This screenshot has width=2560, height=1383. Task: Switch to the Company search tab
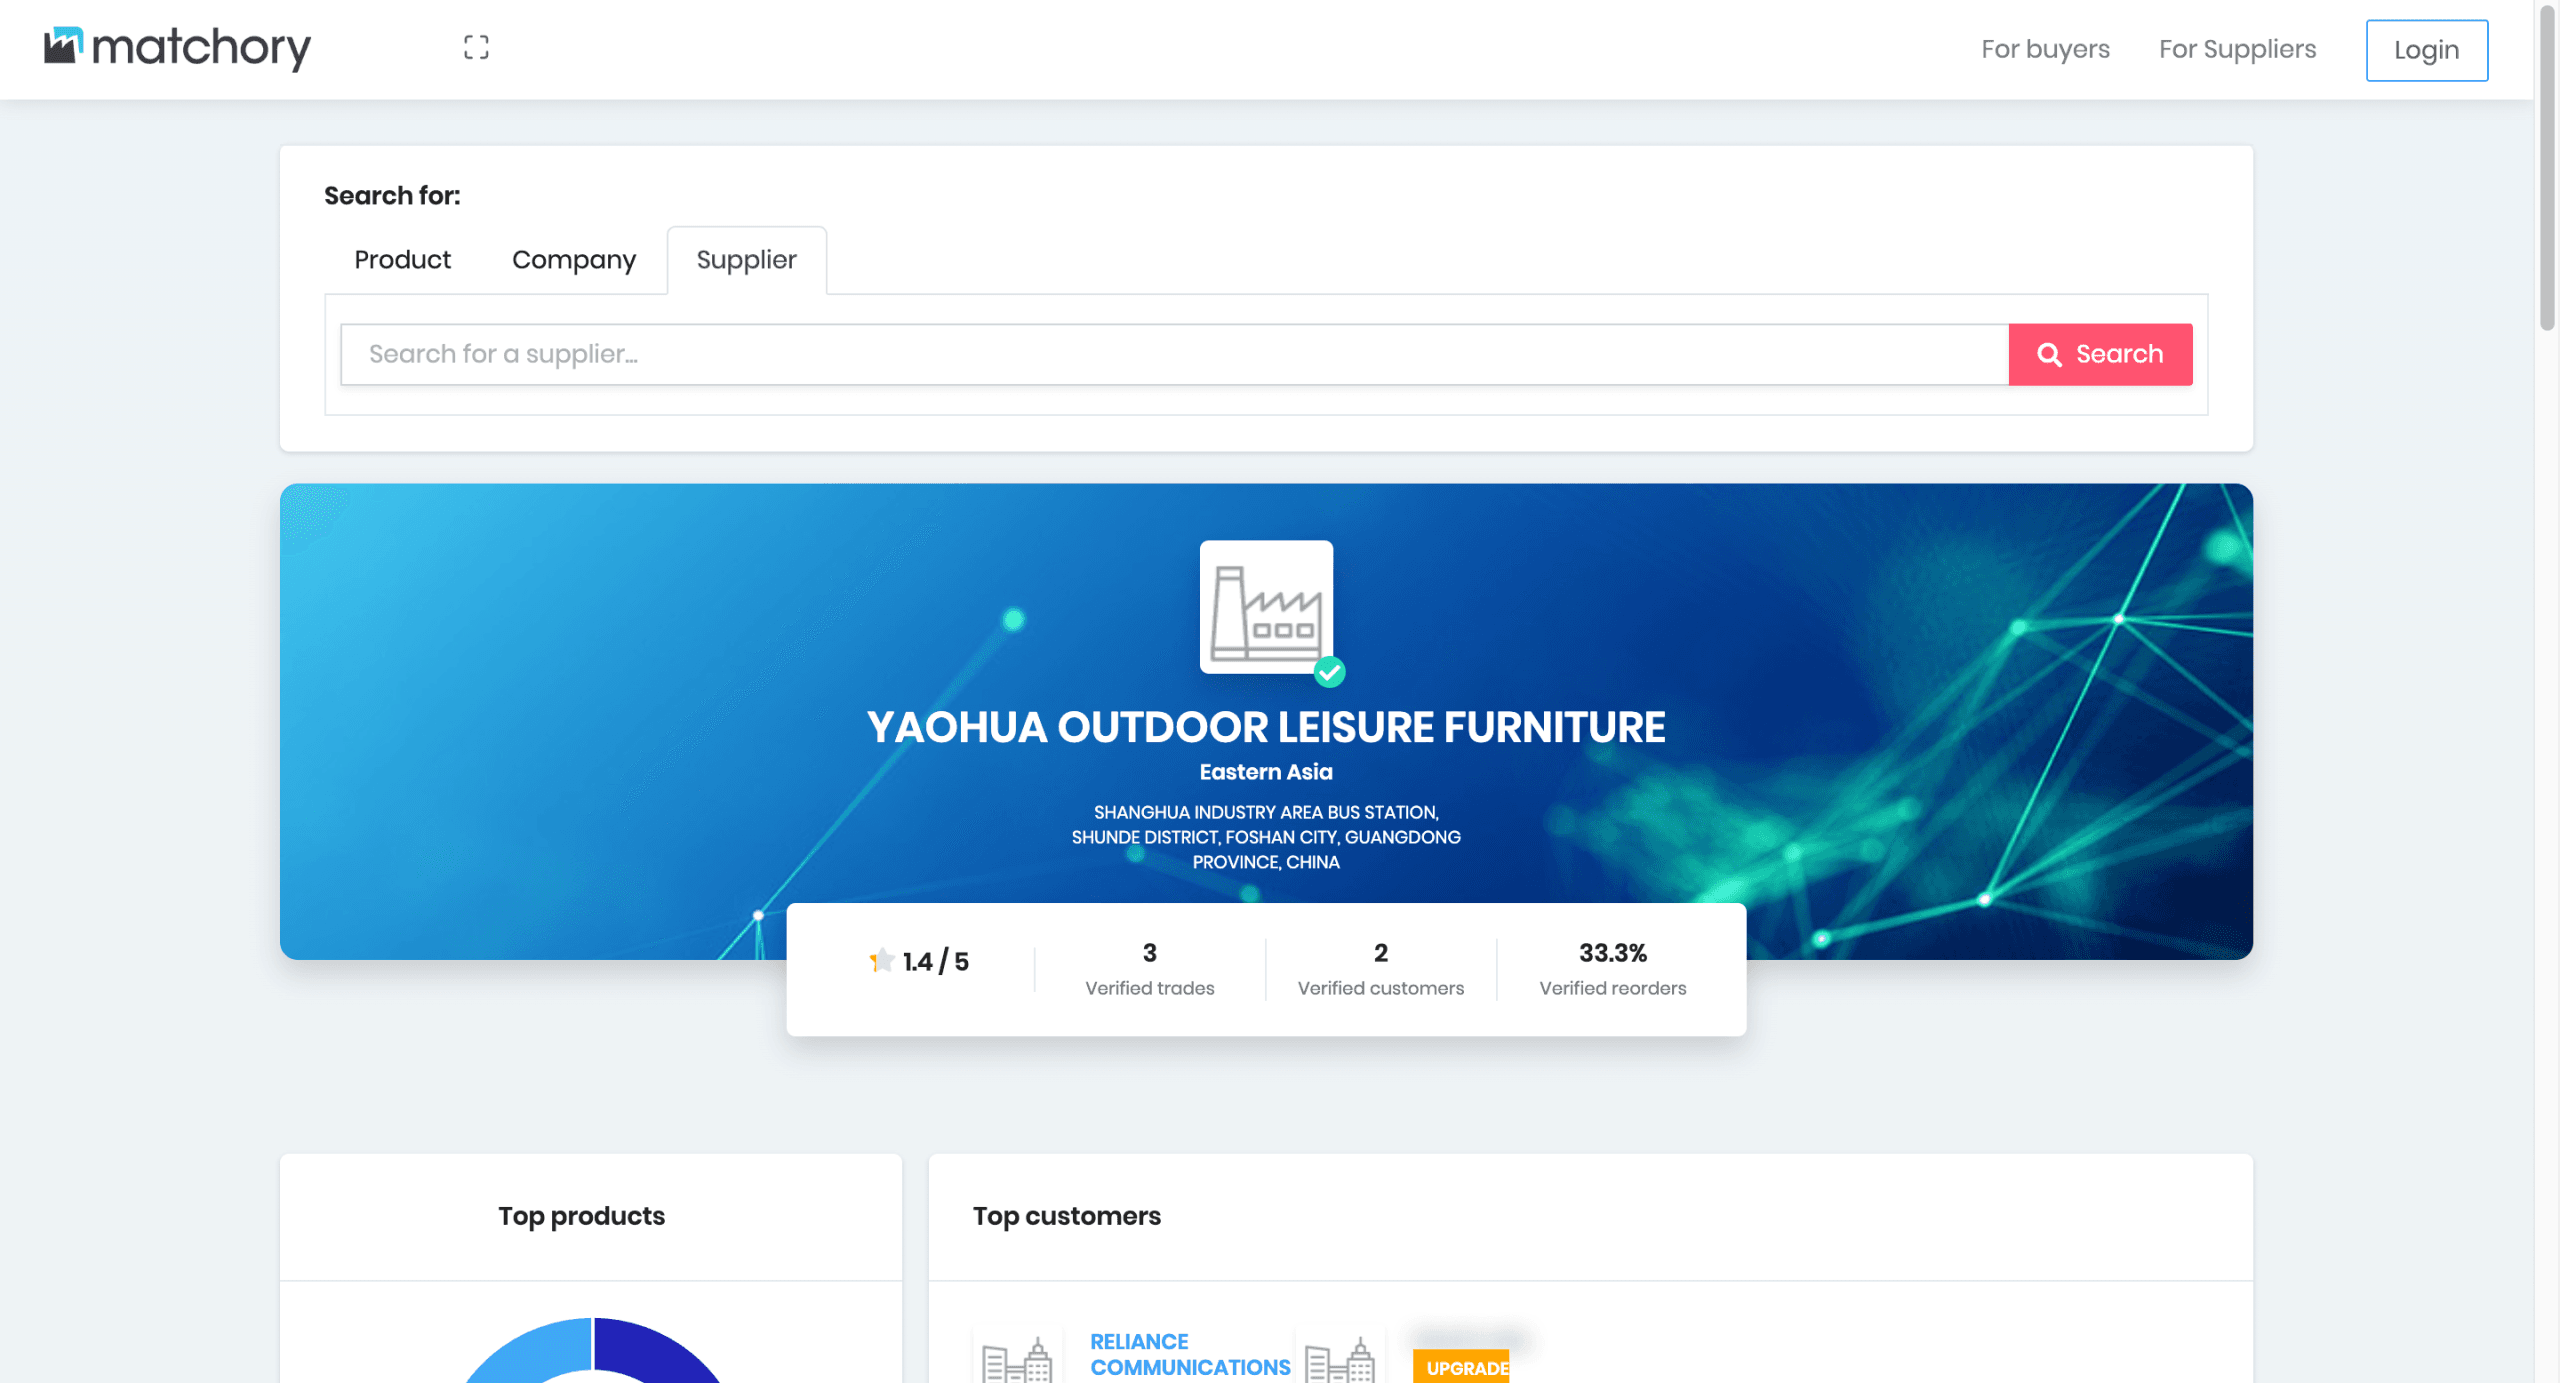[574, 260]
